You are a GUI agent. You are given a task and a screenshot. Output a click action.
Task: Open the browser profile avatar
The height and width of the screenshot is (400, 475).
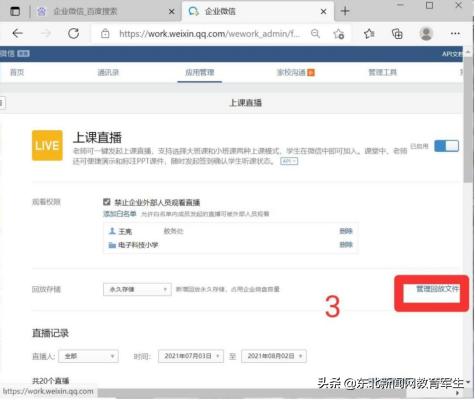click(426, 33)
